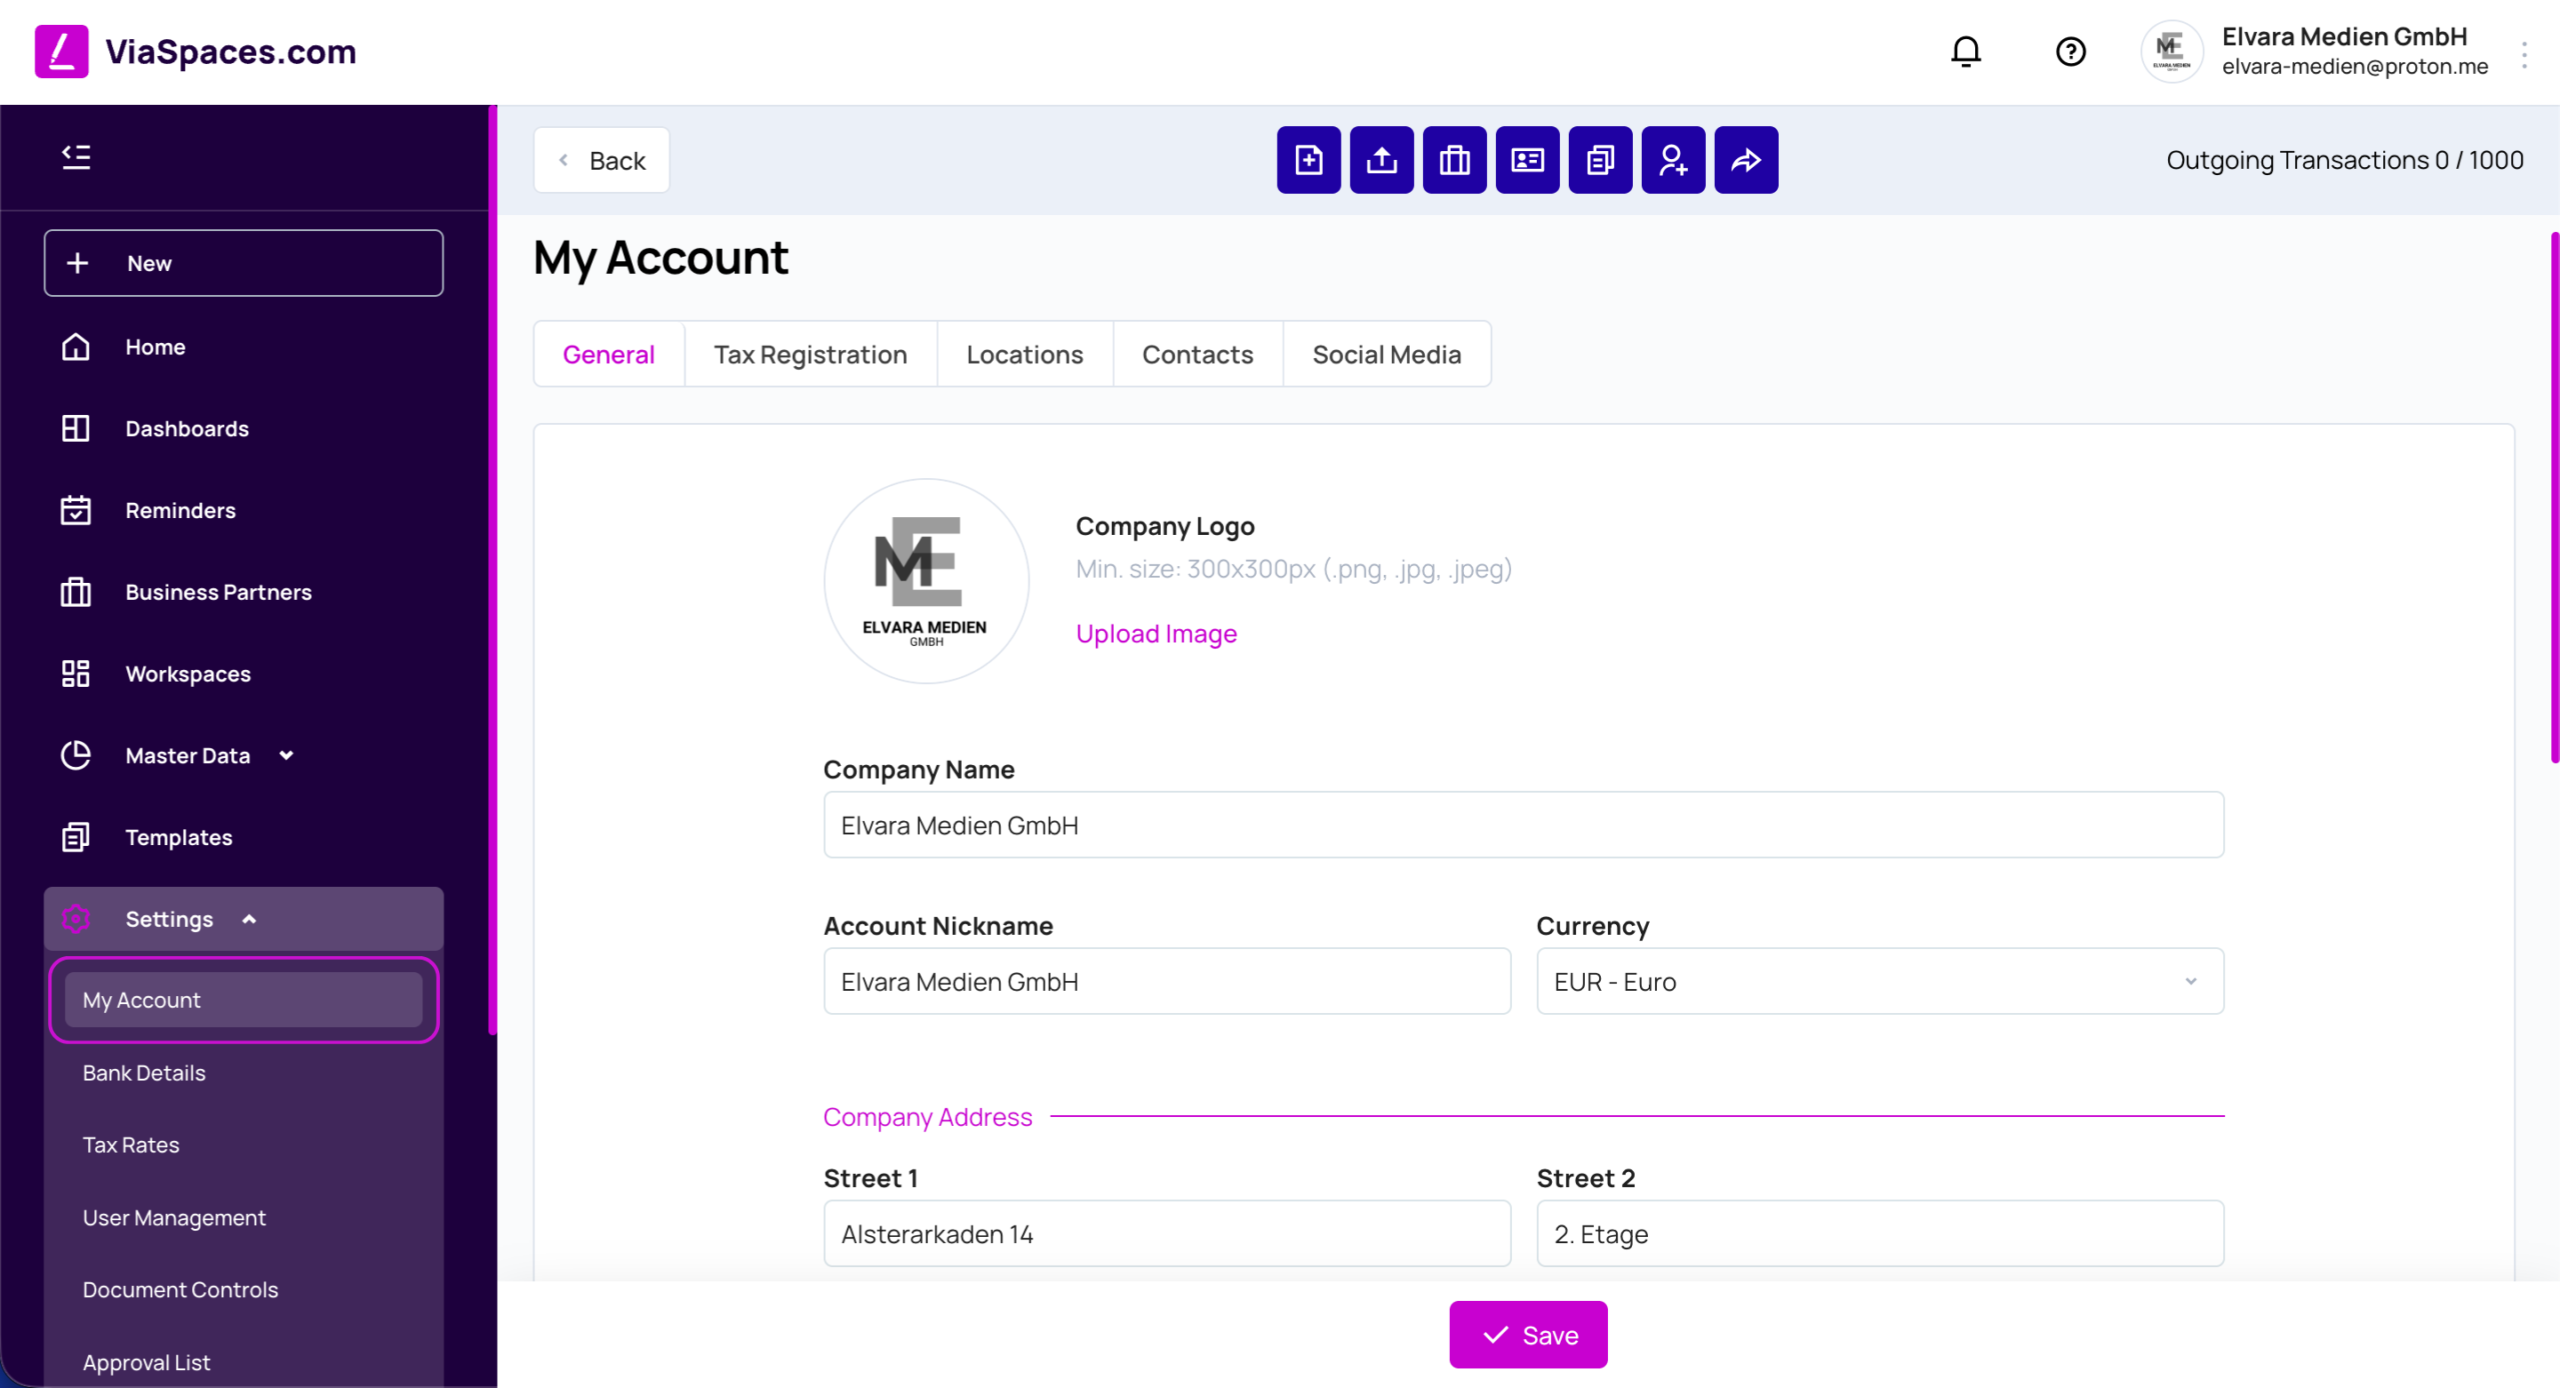Collapse the sidebar with the menu icon
Viewport: 2560px width, 1388px height.
pyautogui.click(x=76, y=157)
